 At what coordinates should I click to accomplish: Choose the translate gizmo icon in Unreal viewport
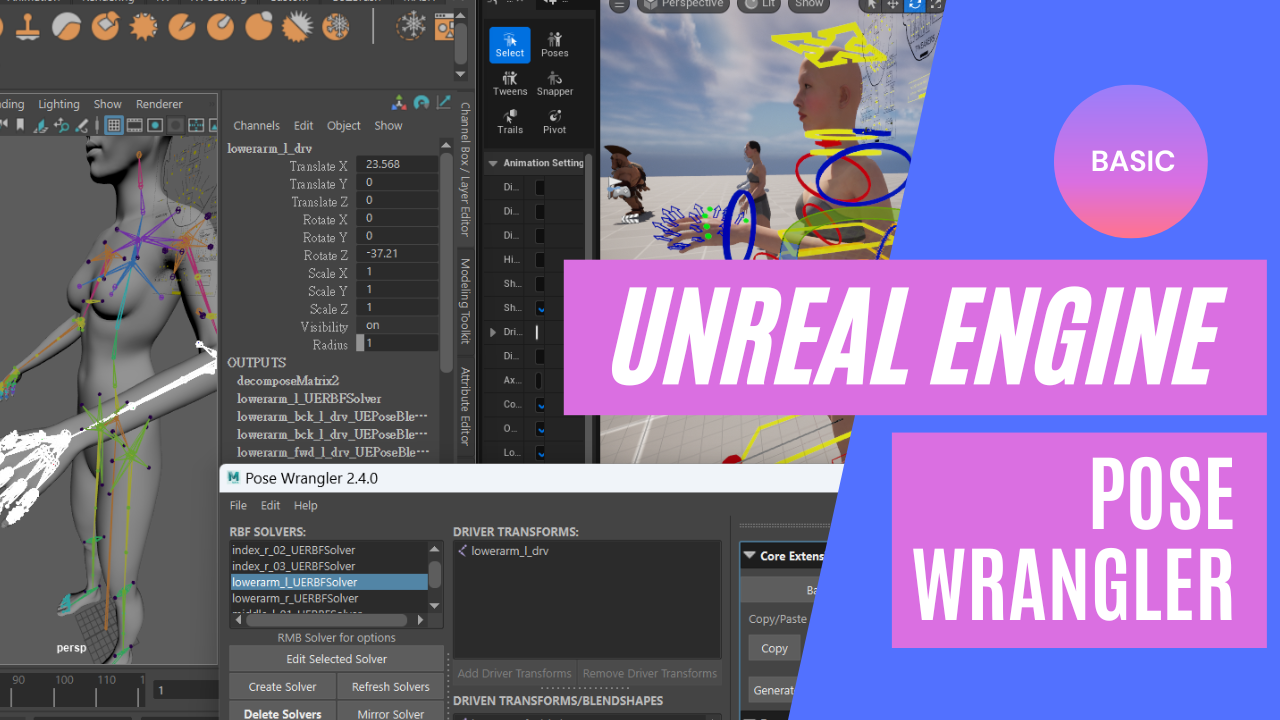click(x=893, y=5)
